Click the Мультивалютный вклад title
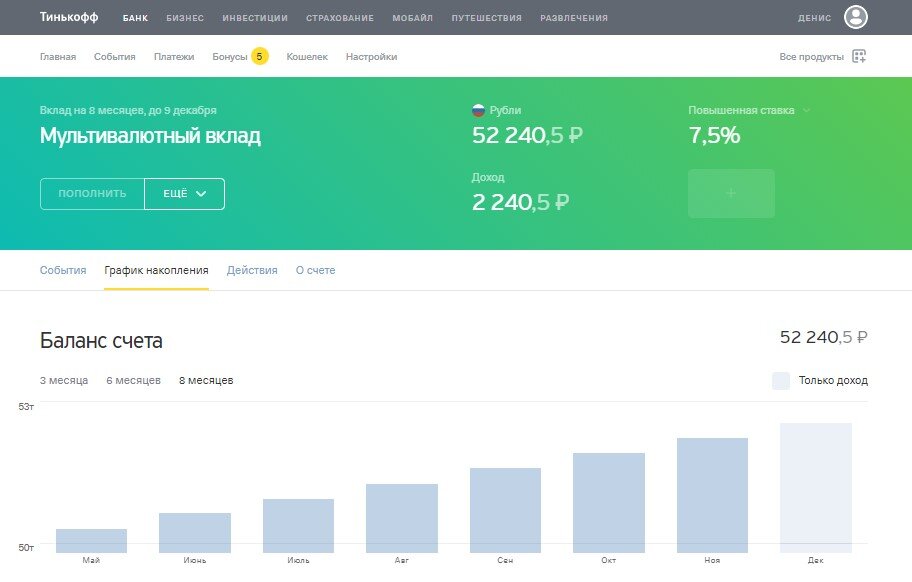 click(150, 136)
